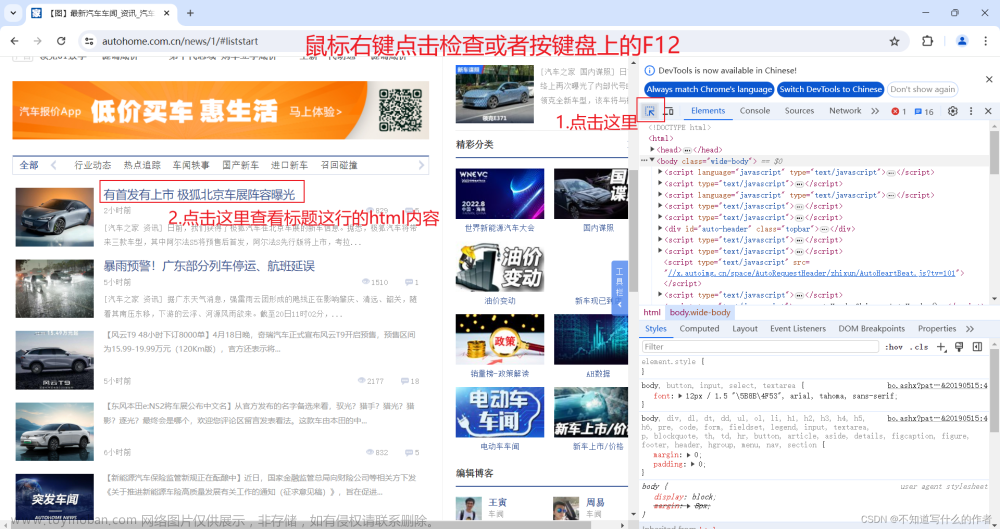The width and height of the screenshot is (1000, 529).
Task: Dismiss the DevTools language infobar
Action: [989, 80]
